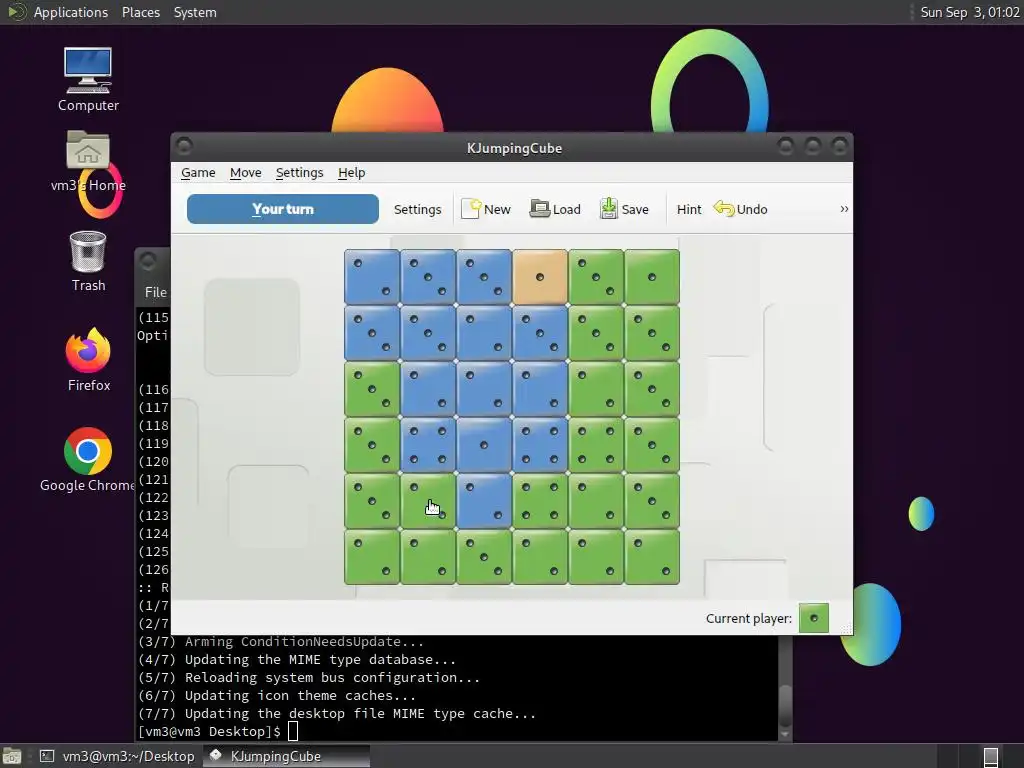Open the Computer desktop icon
The height and width of the screenshot is (768, 1024).
[88, 80]
